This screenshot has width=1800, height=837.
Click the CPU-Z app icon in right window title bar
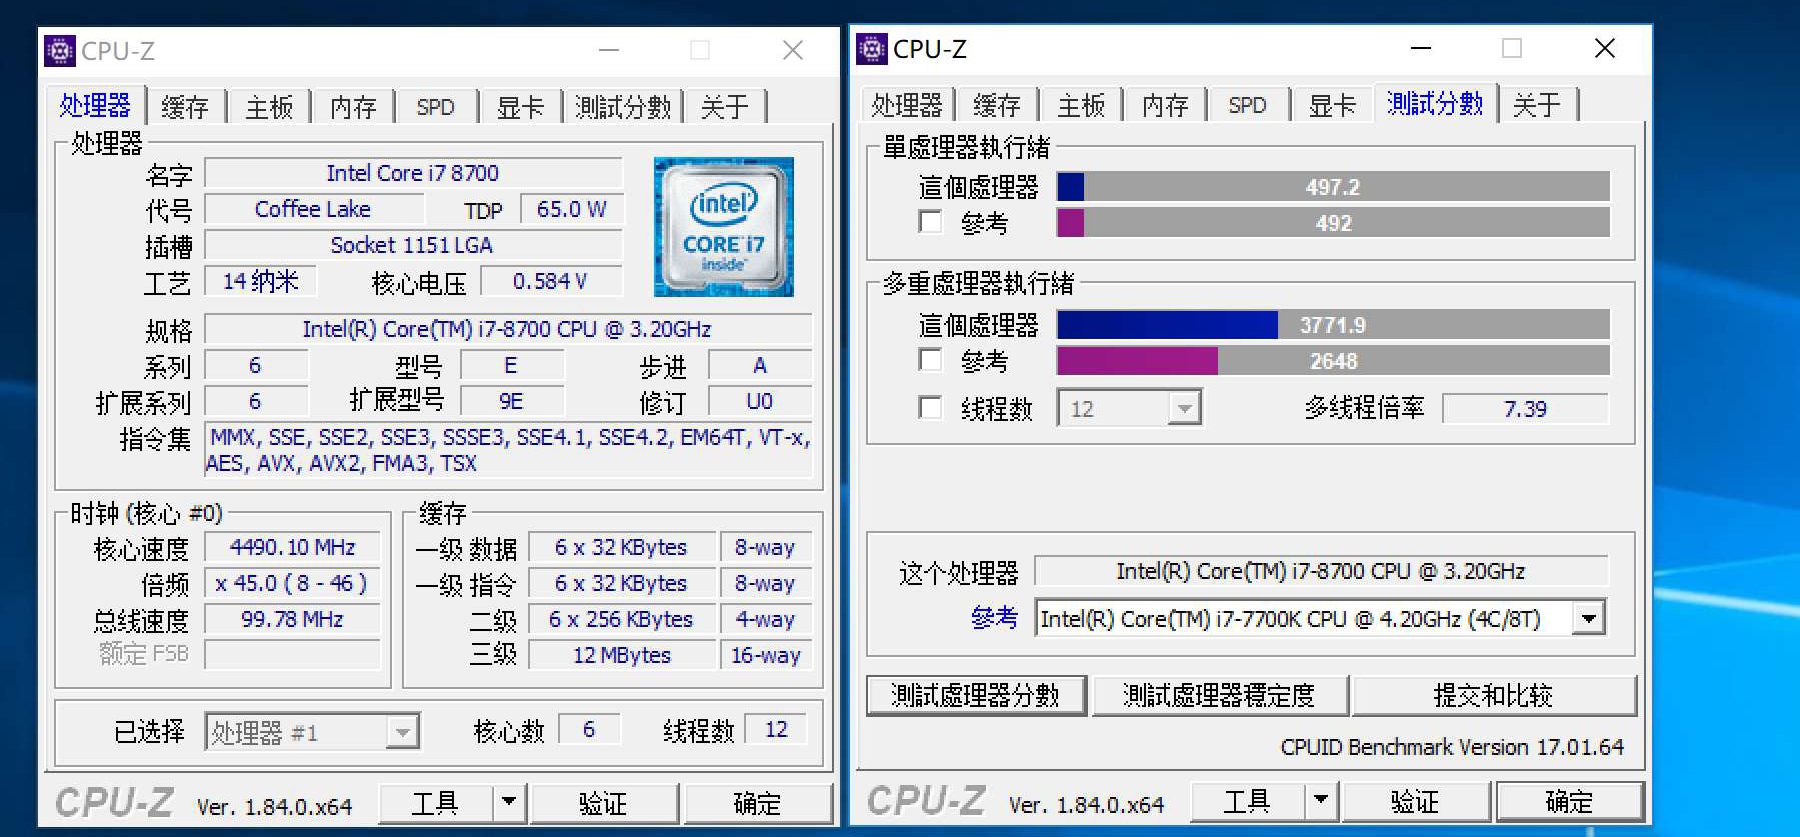point(872,48)
